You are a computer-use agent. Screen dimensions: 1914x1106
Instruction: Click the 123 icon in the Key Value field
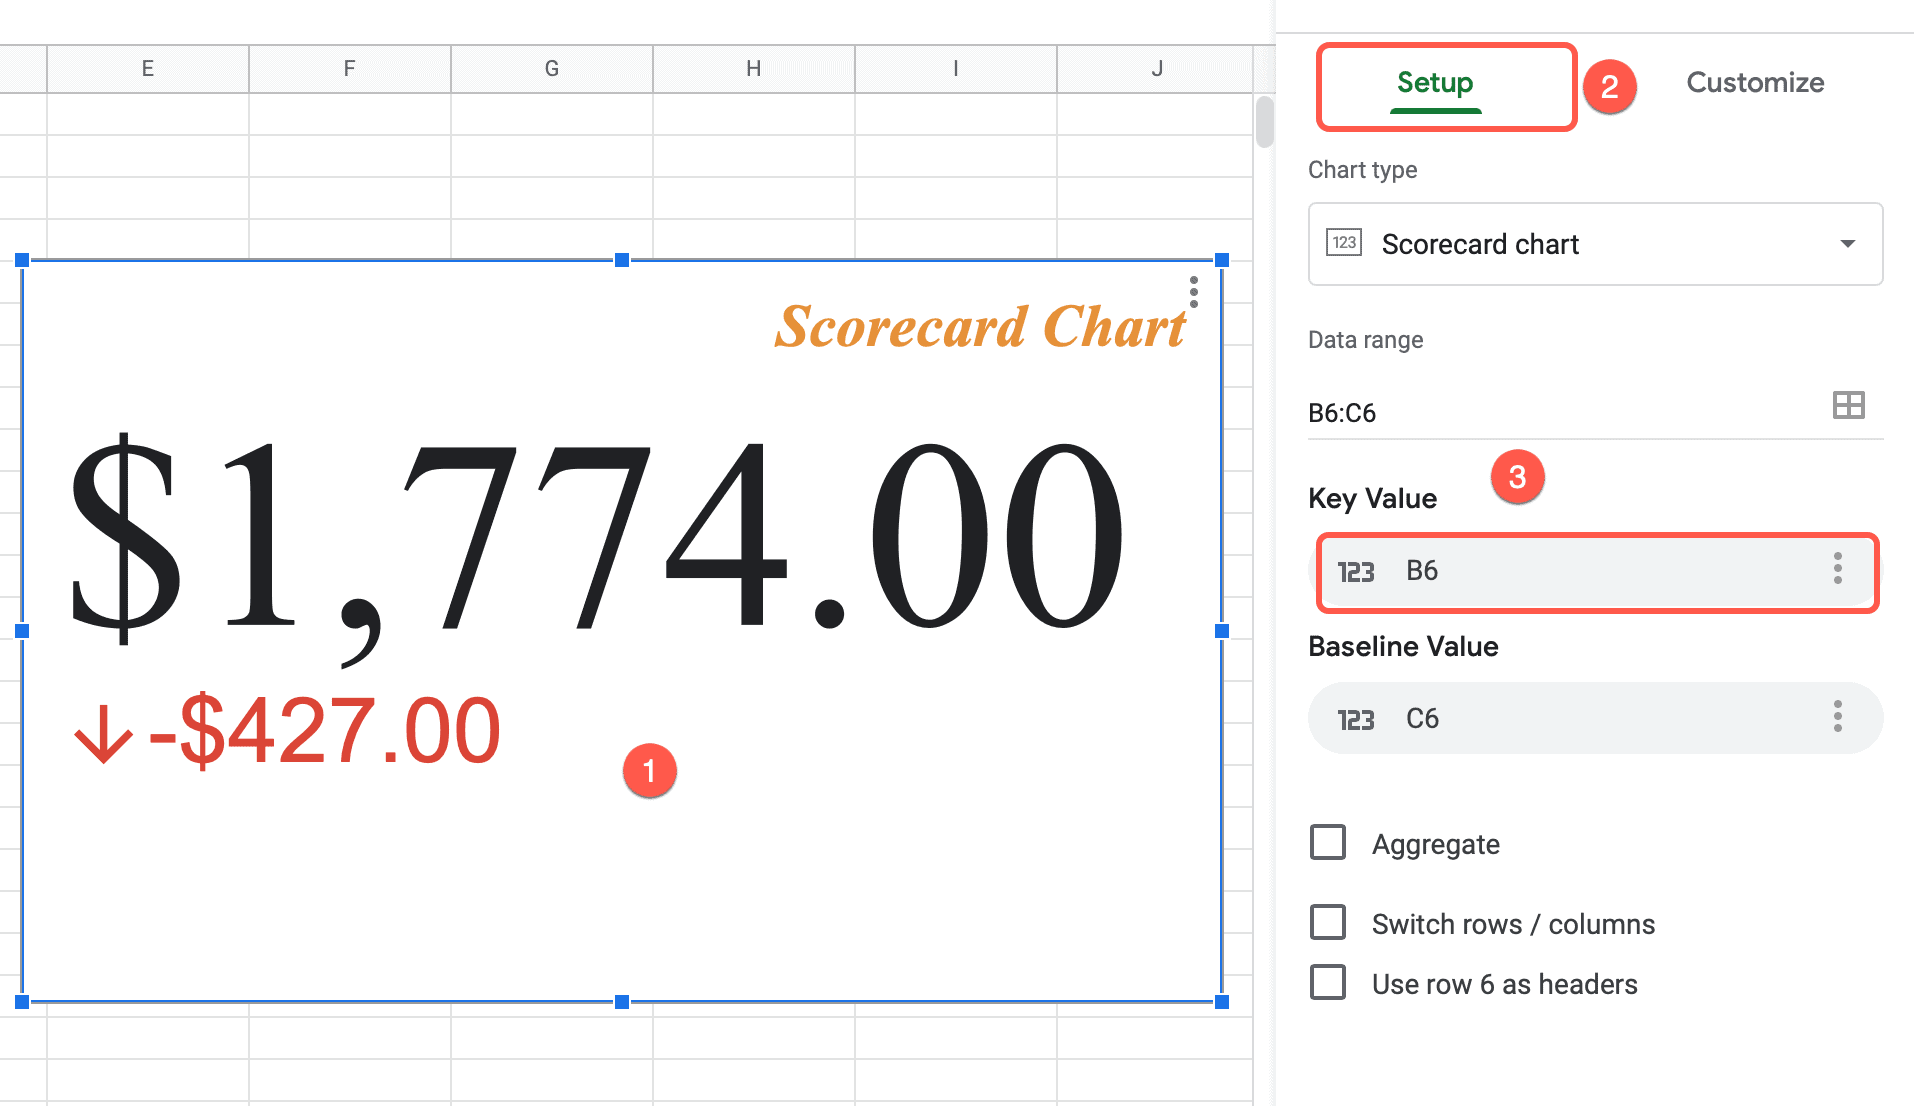click(x=1355, y=571)
